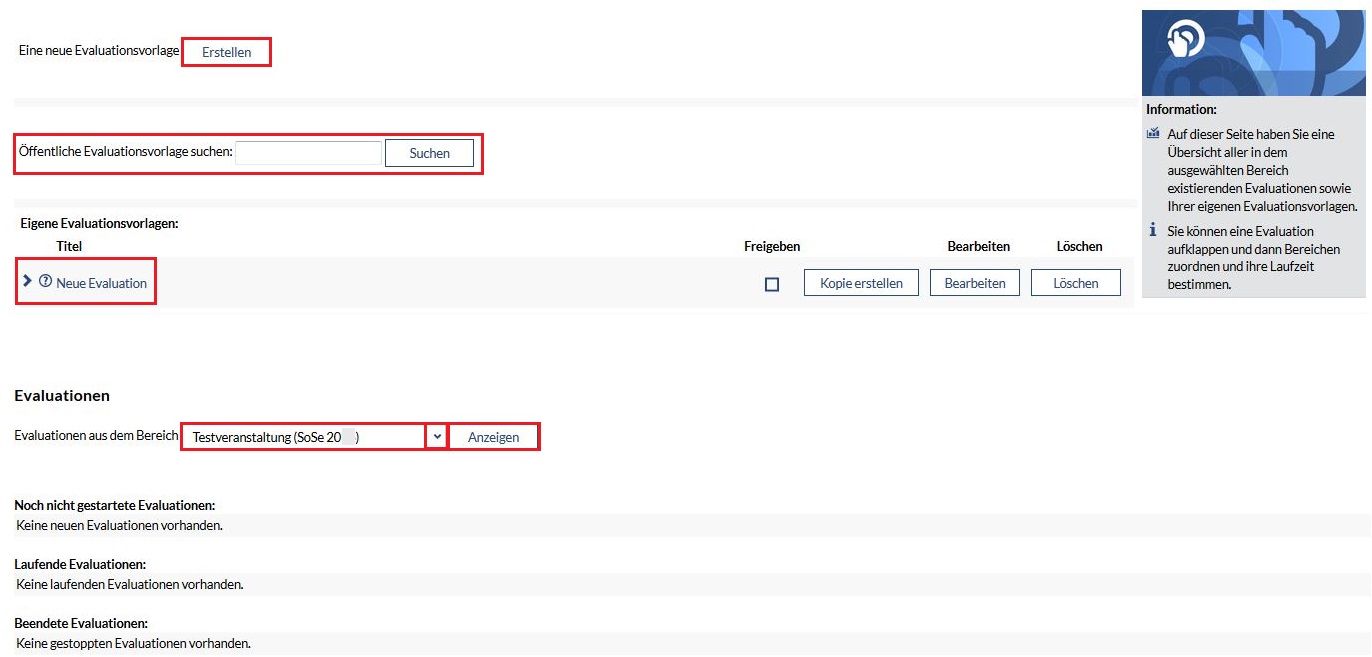
Task: Click the Suchen button
Action: coord(429,153)
